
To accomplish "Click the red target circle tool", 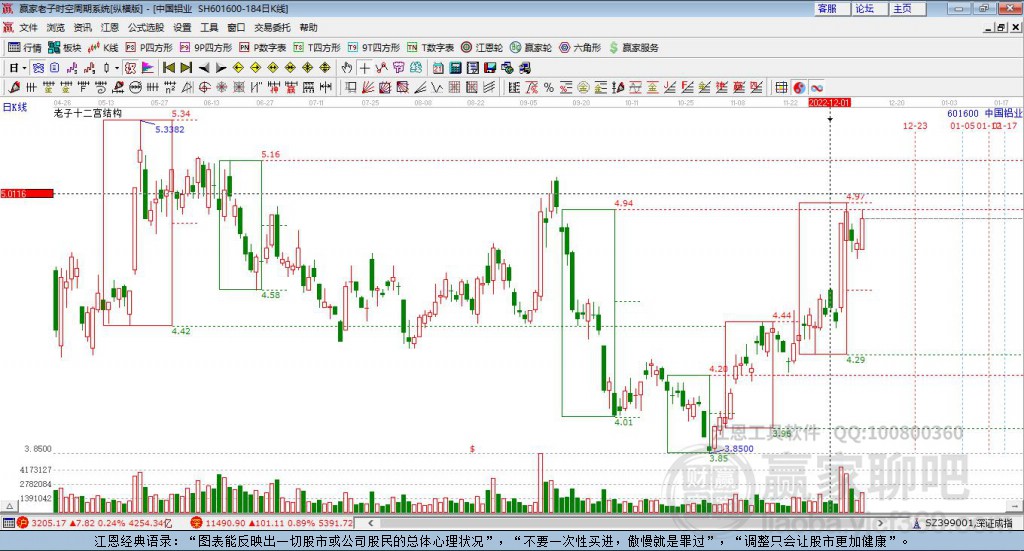I will [204, 87].
